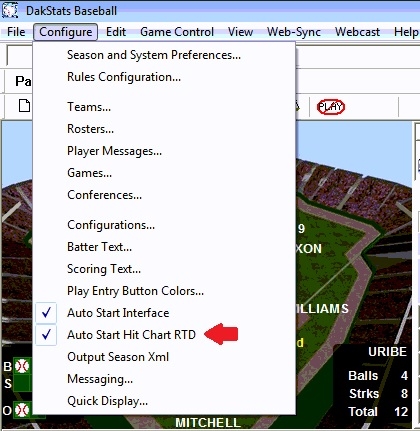Open Batter Text settings
This screenshot has height=431, width=420.
(x=164, y=247)
